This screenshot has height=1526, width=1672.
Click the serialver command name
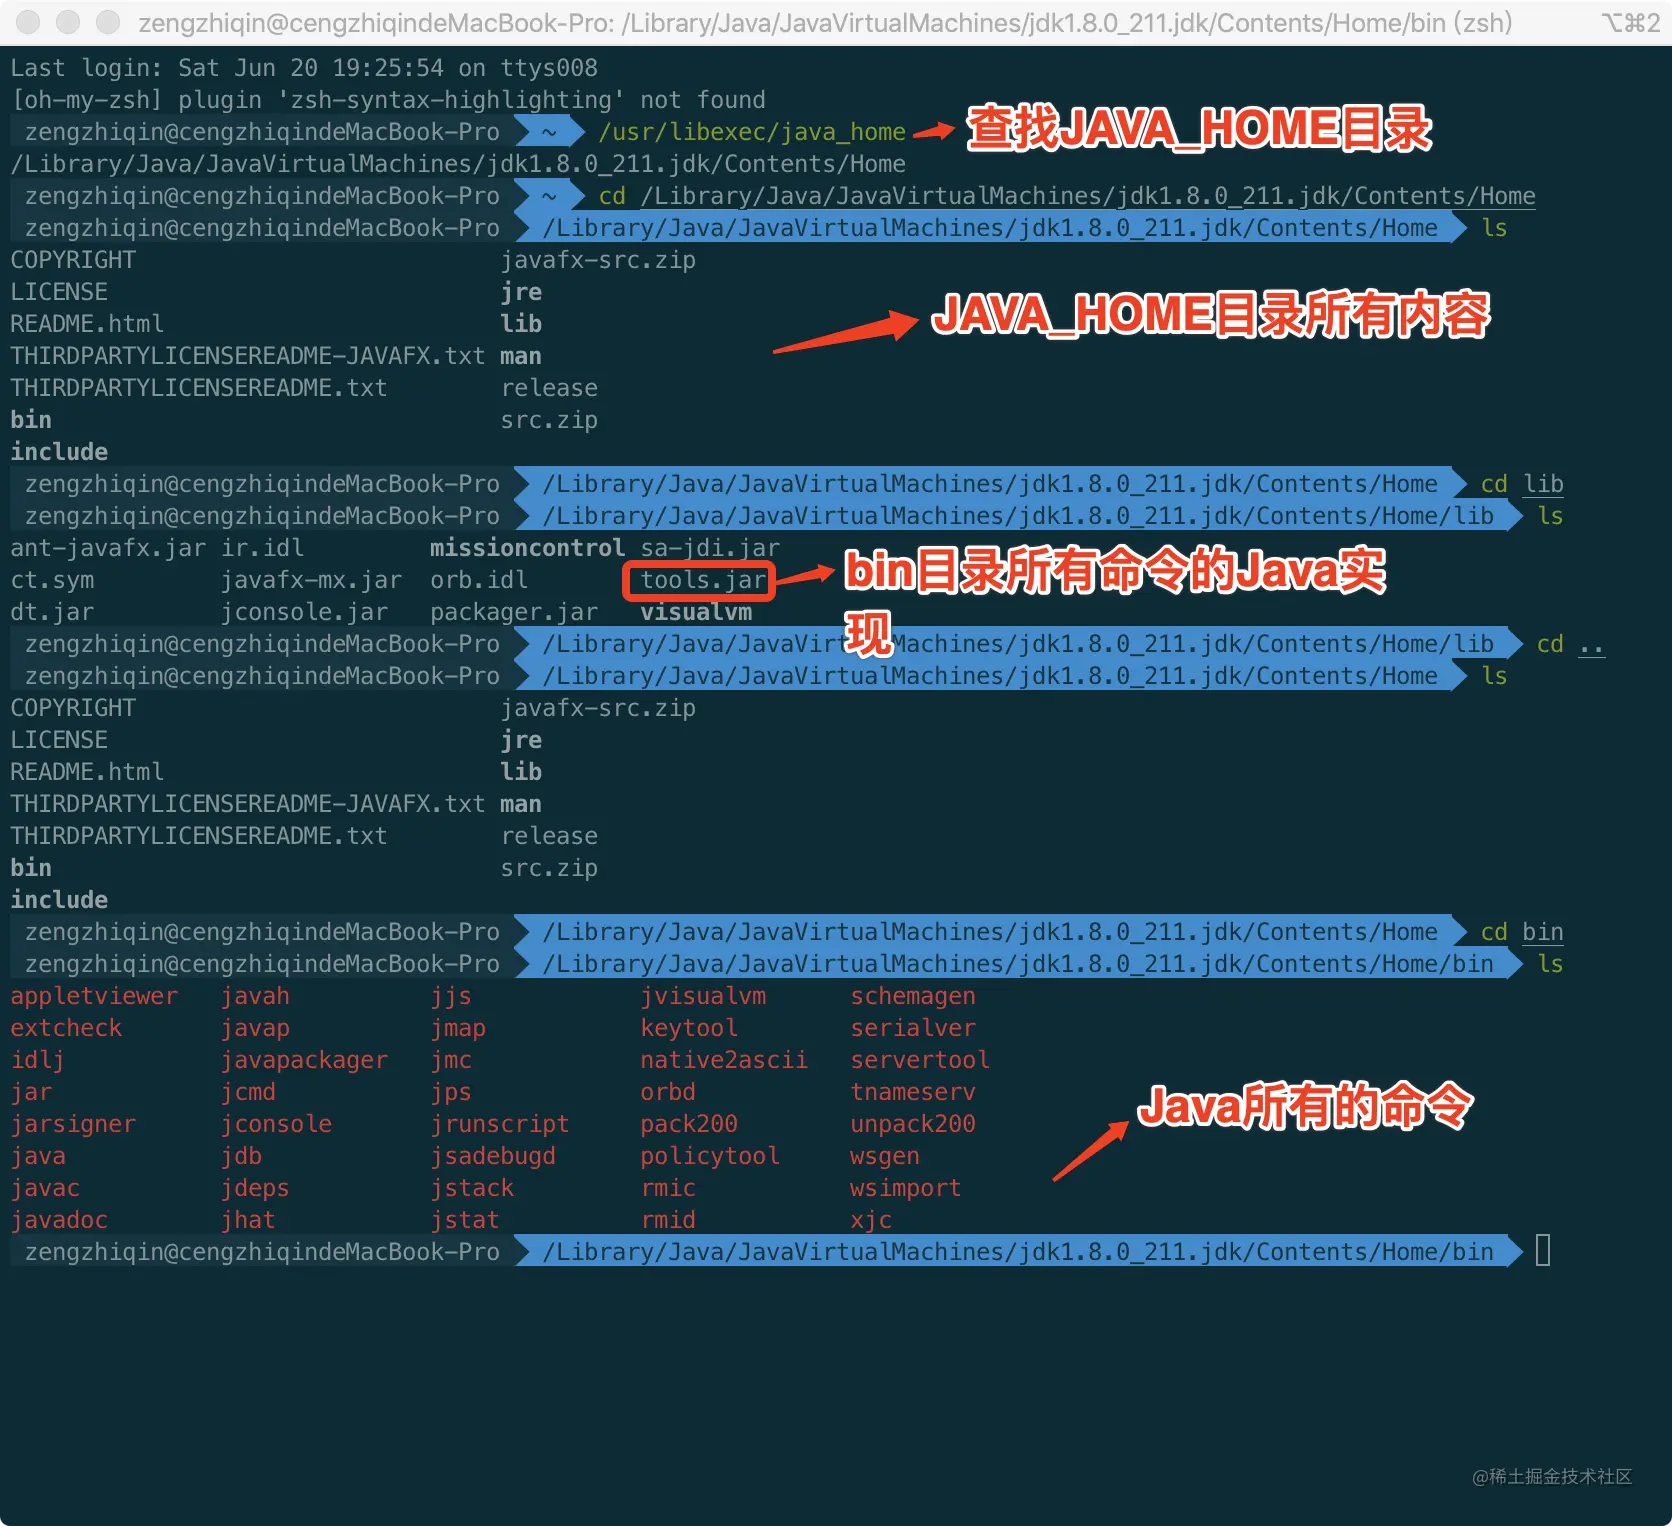click(913, 1028)
